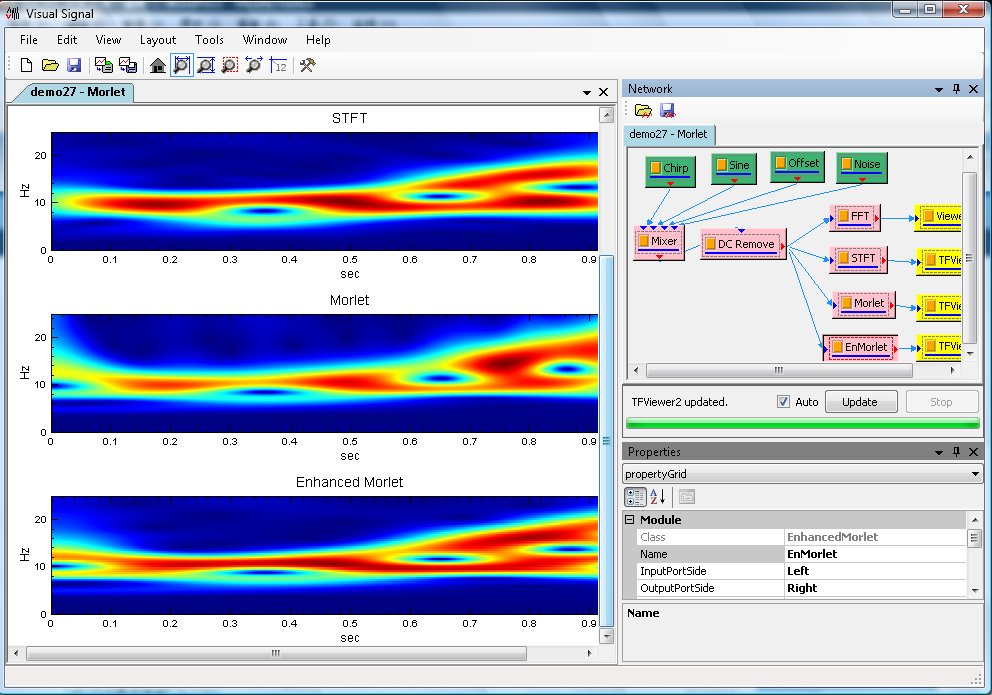Screen dimensions: 992x695
Task: Click the Open folder icon in main toolbar
Action: 50,65
